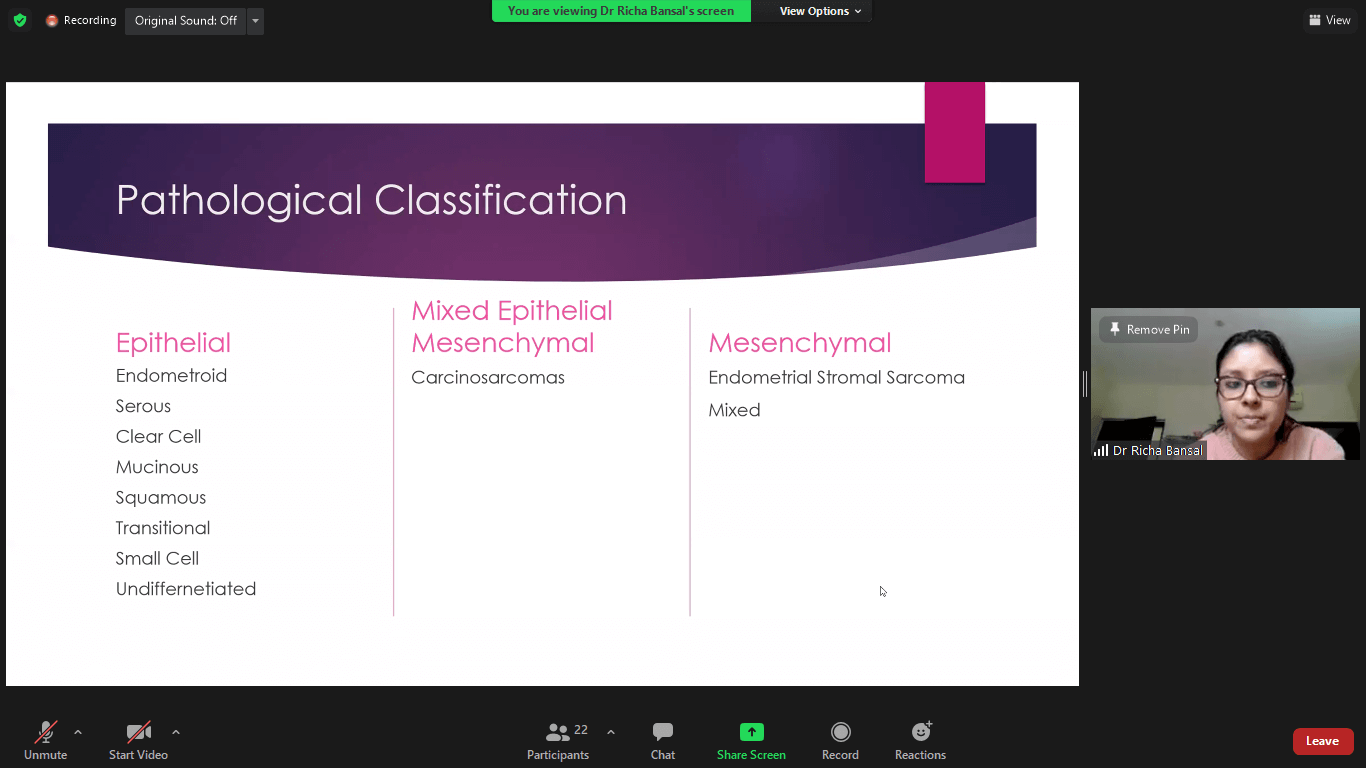Viewport: 1366px width, 768px height.
Task: Open the Participants panel
Action: pos(558,741)
